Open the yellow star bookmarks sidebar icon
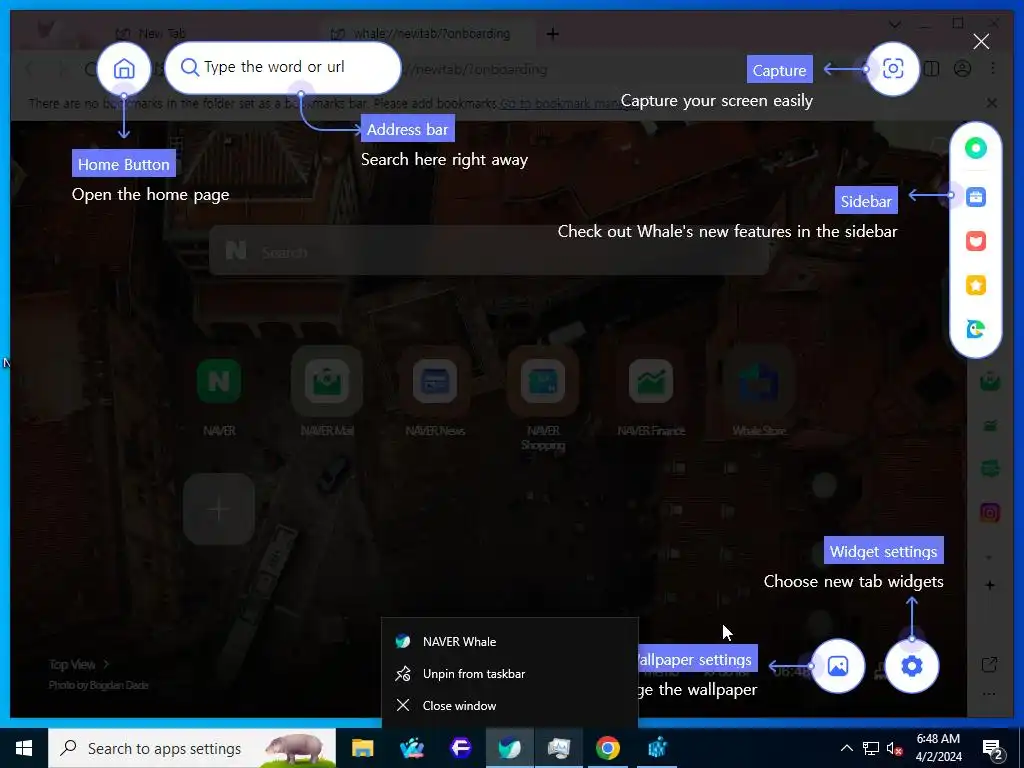 [976, 285]
